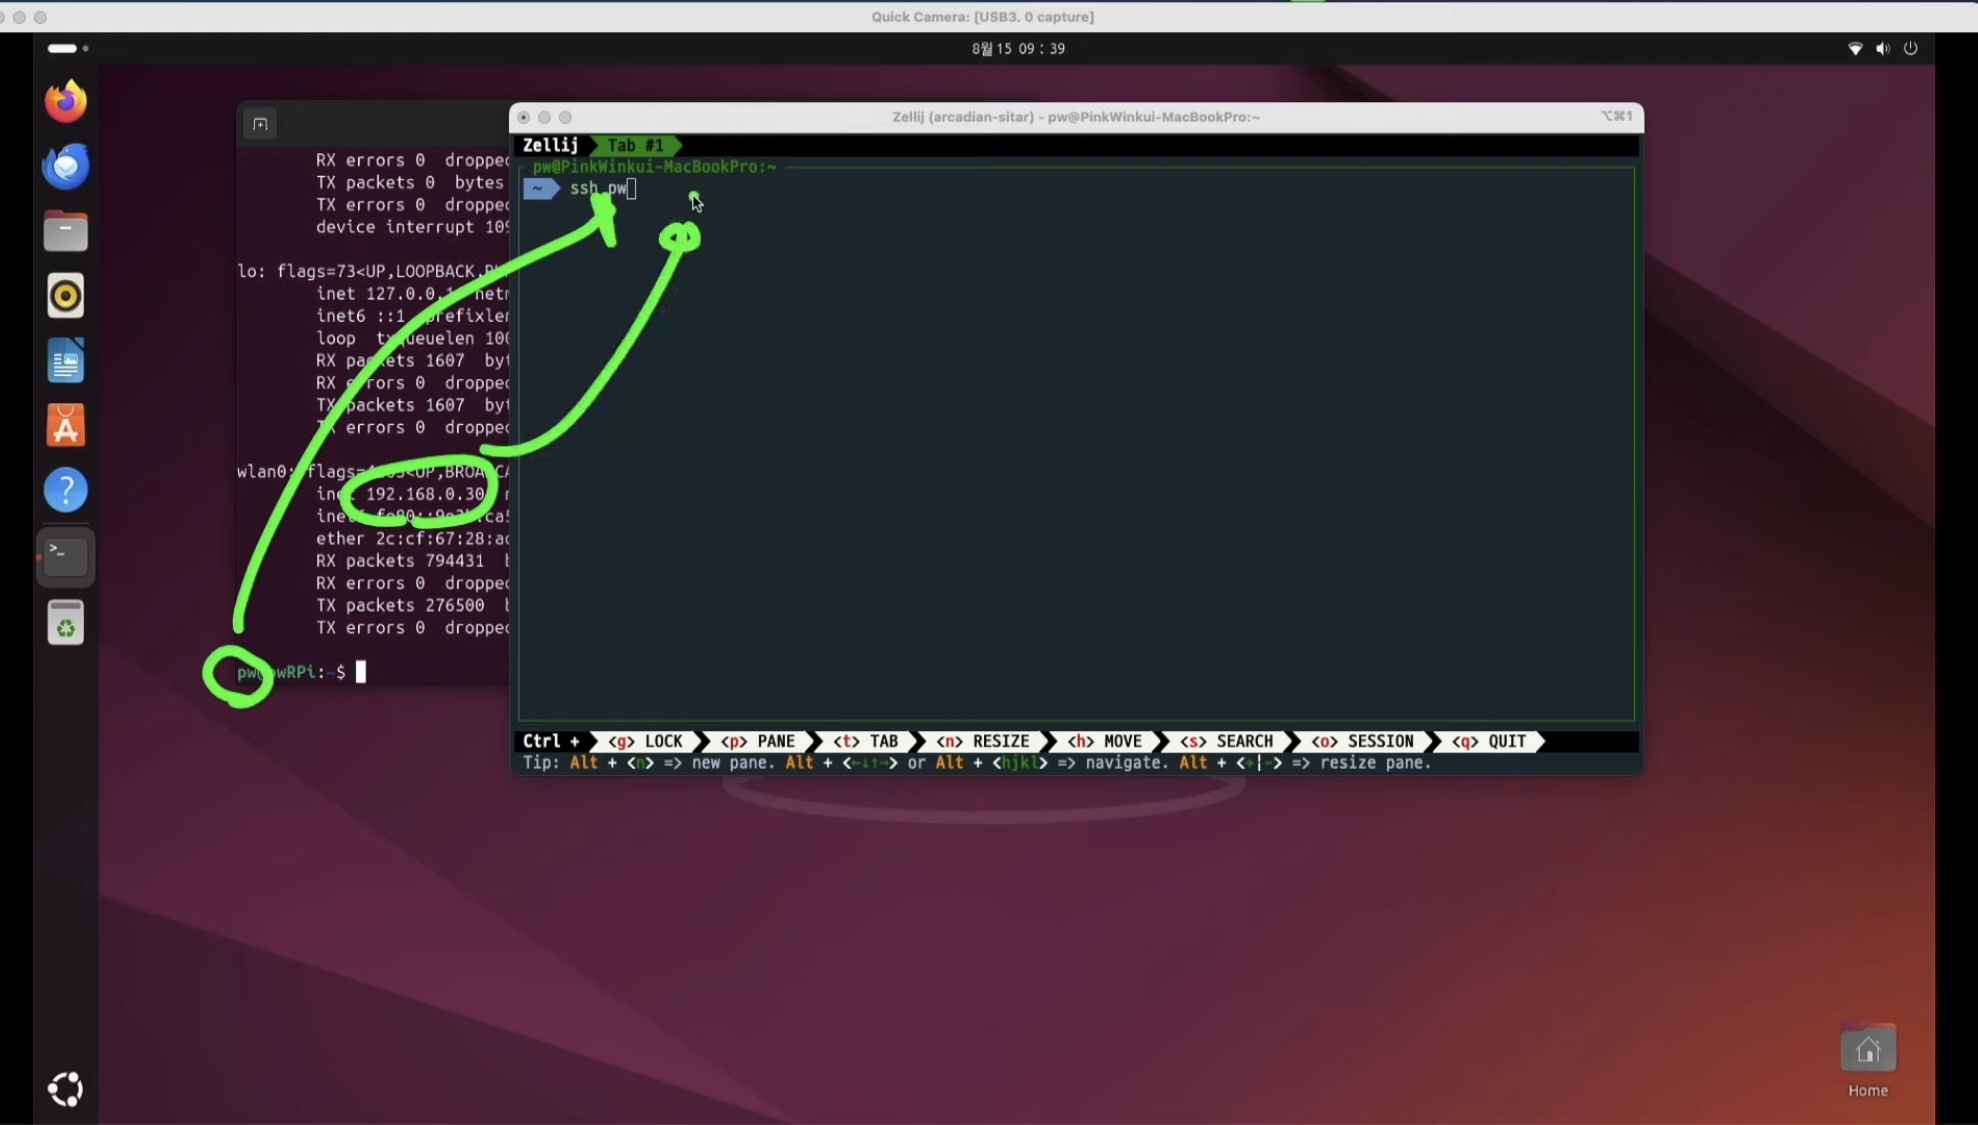Open the Files manager icon
This screenshot has height=1125, width=1978.
pyautogui.click(x=66, y=231)
